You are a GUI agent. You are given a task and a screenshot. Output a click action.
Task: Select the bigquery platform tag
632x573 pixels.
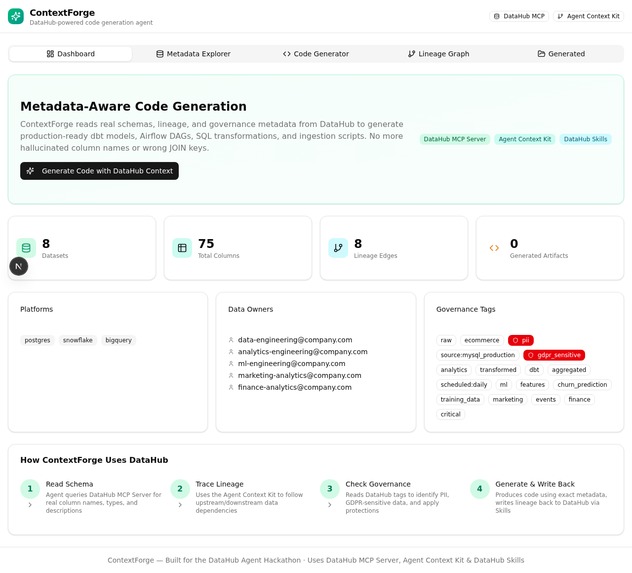pos(118,340)
